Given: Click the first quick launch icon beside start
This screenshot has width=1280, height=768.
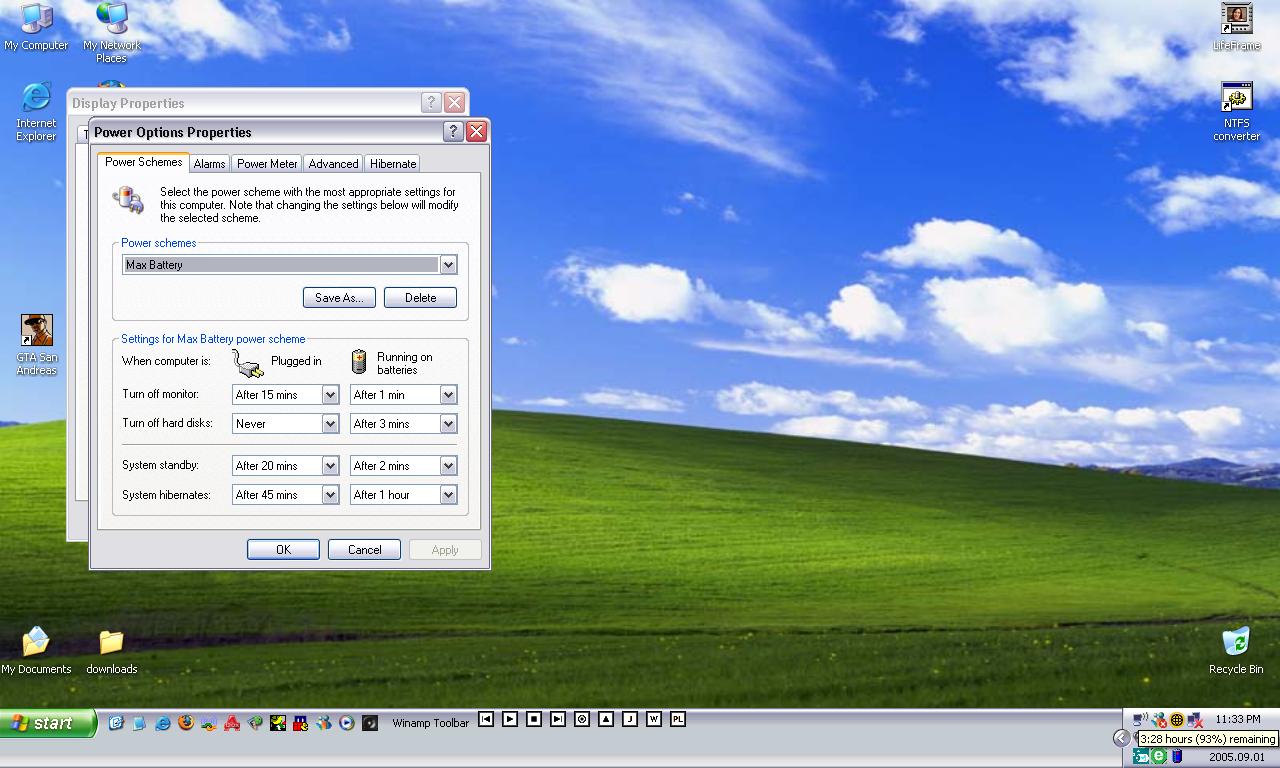Looking at the screenshot, I should [x=116, y=722].
